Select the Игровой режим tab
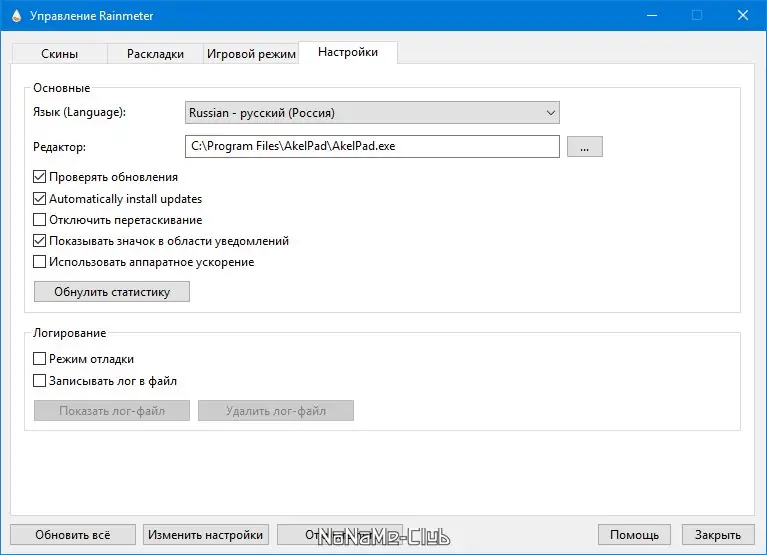767x555 pixels. tap(251, 54)
